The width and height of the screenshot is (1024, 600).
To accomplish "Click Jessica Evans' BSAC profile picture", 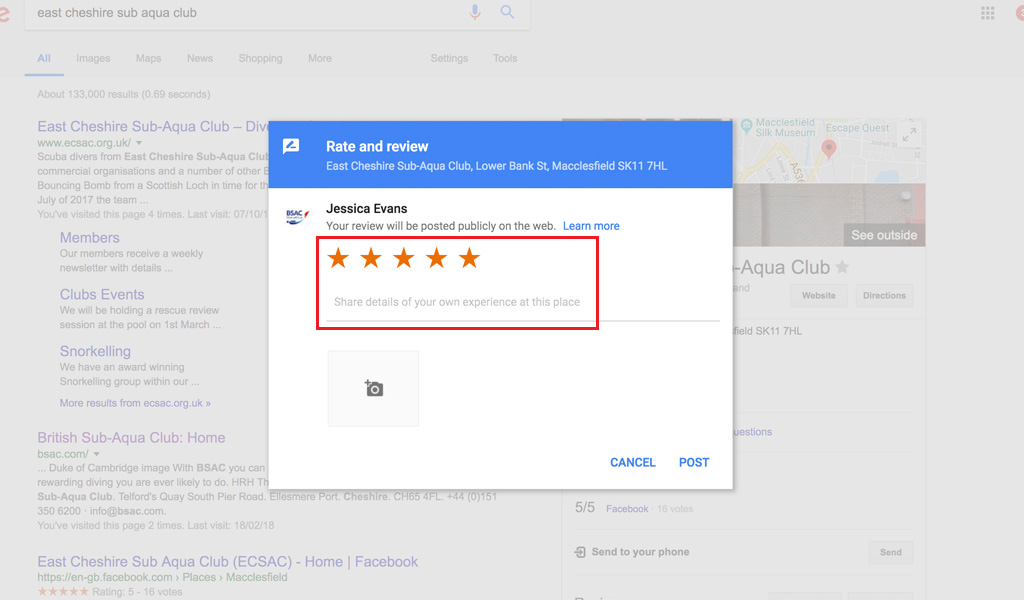I will pyautogui.click(x=297, y=216).
